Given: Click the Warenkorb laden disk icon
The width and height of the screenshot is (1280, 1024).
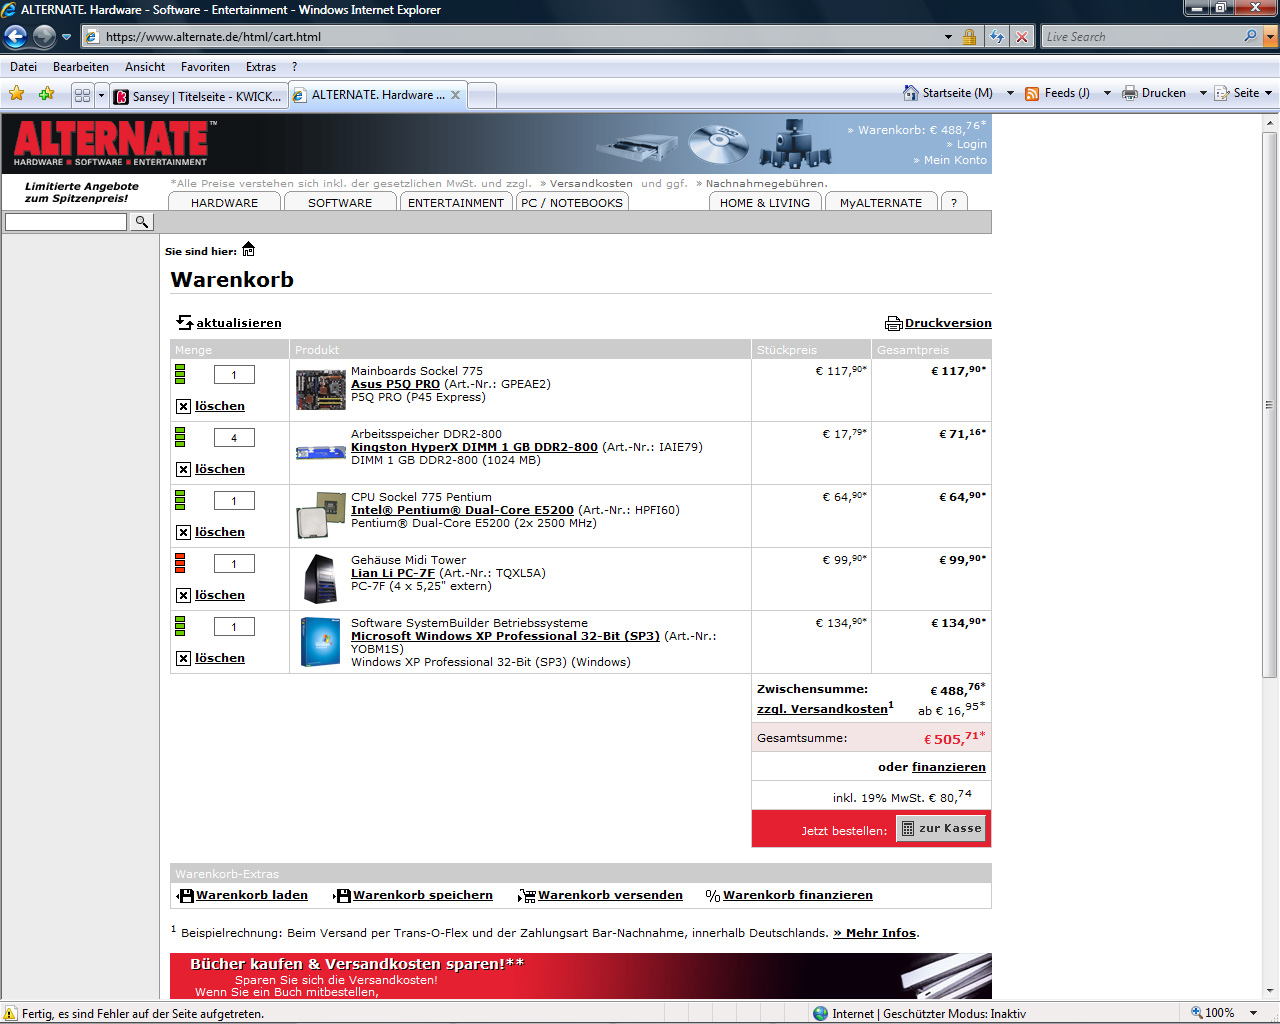Looking at the screenshot, I should 185,896.
